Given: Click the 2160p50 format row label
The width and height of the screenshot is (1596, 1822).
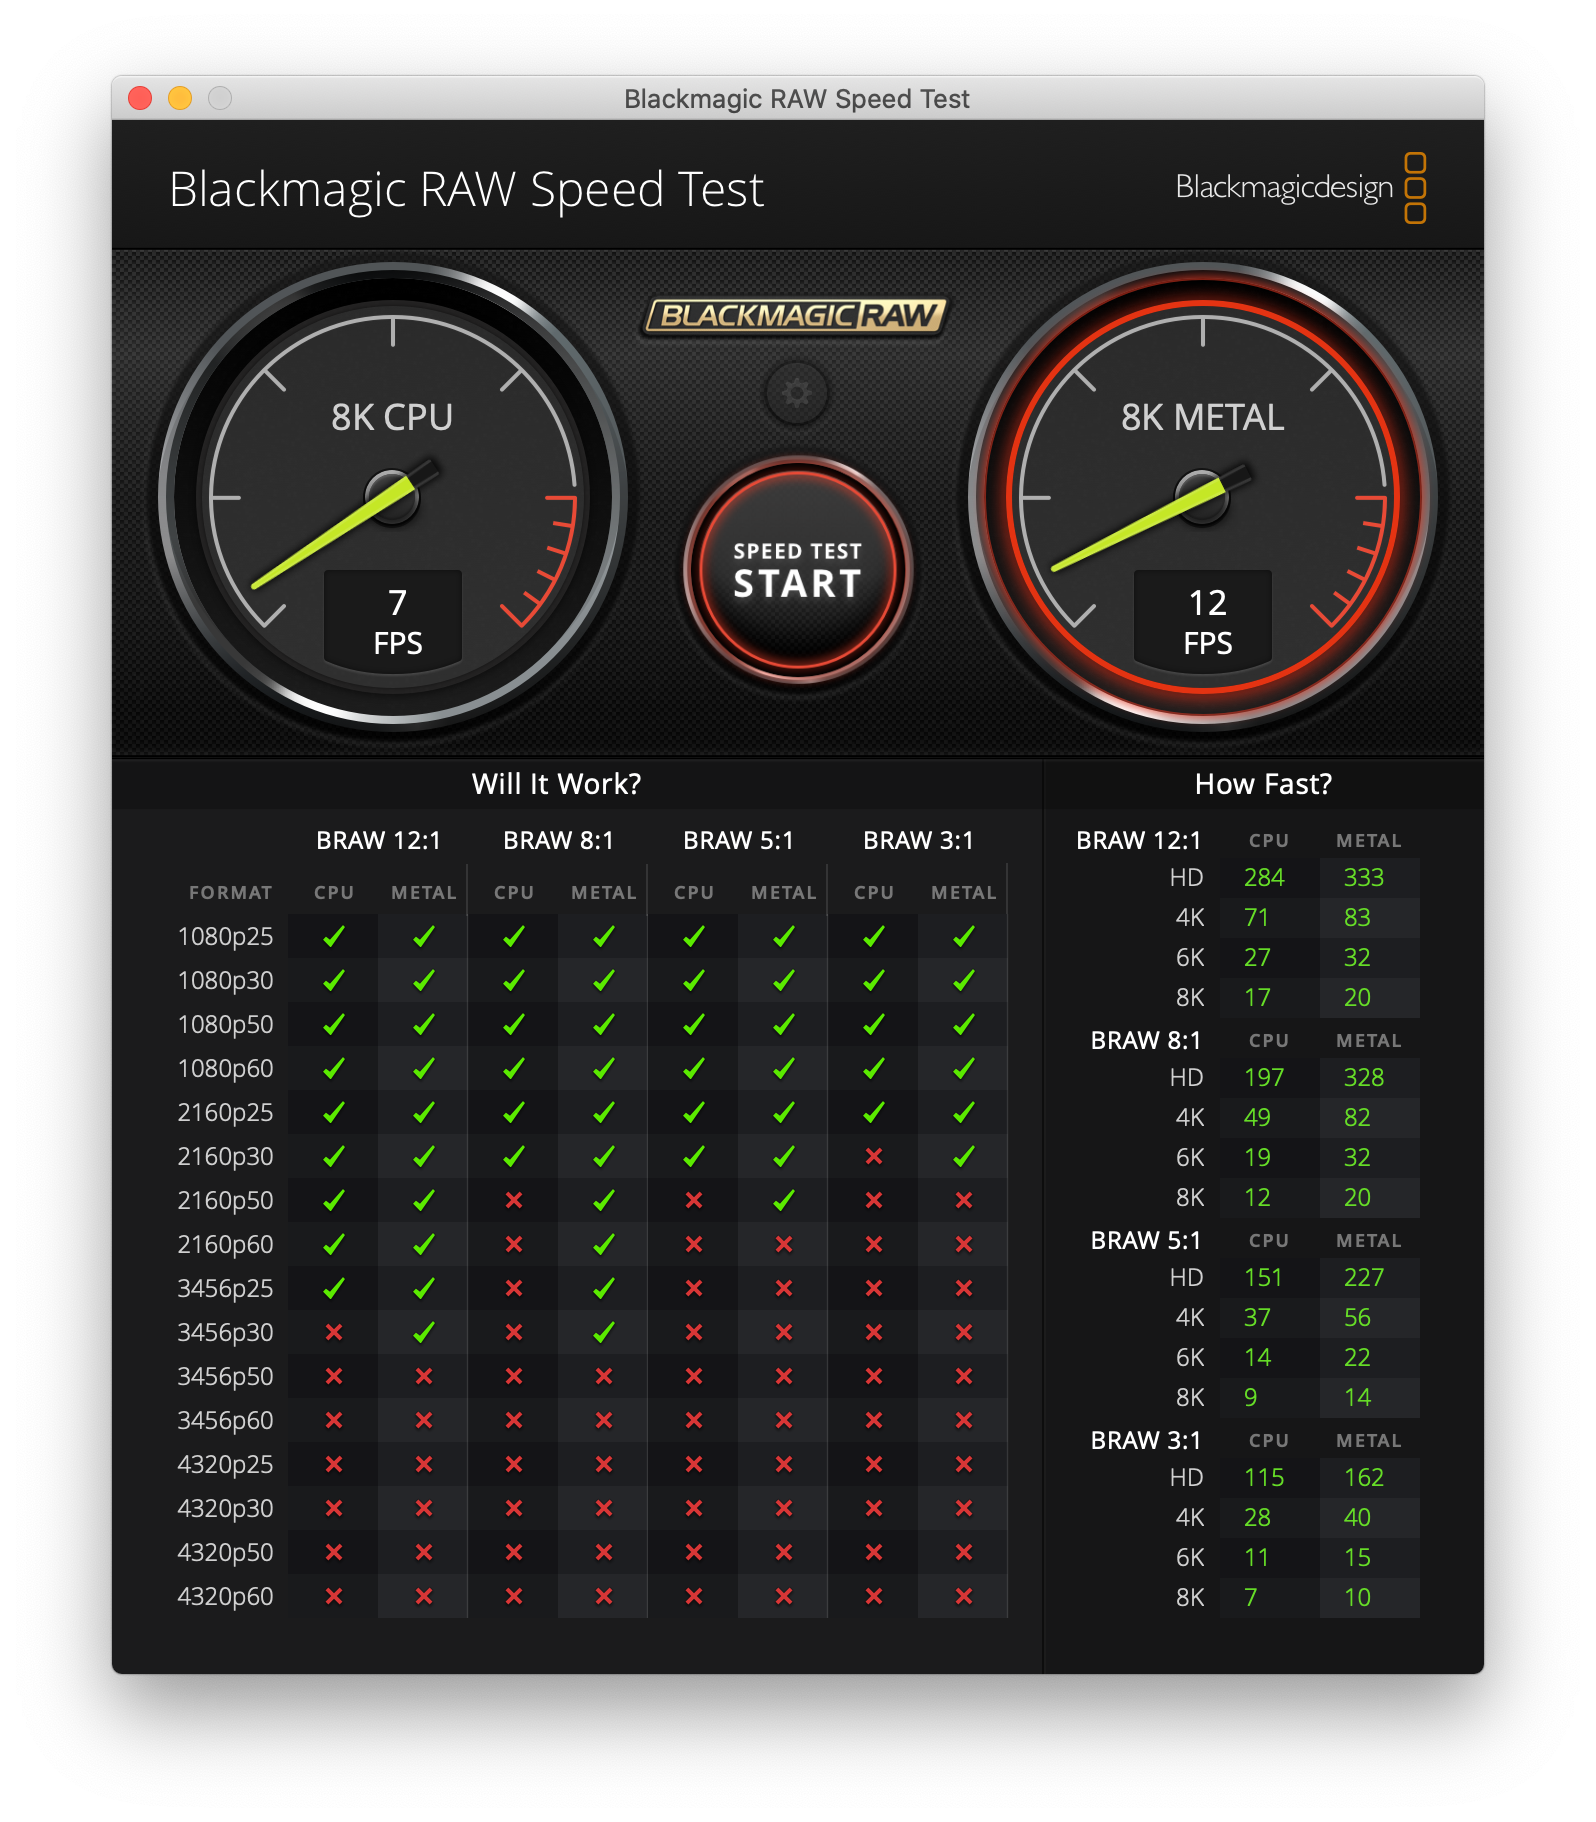Looking at the screenshot, I should tap(225, 1201).
